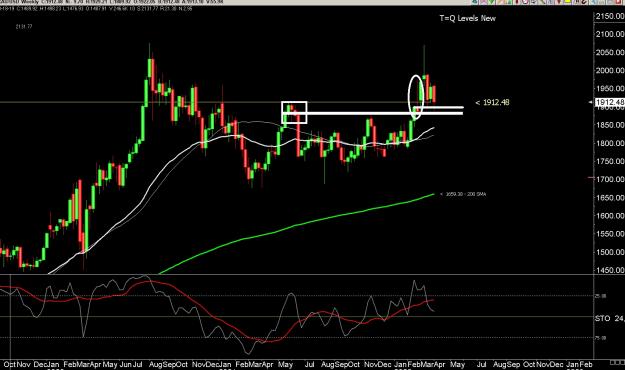Click the 1450.00 price axis value
This screenshot has width=625, height=370.
click(610, 270)
